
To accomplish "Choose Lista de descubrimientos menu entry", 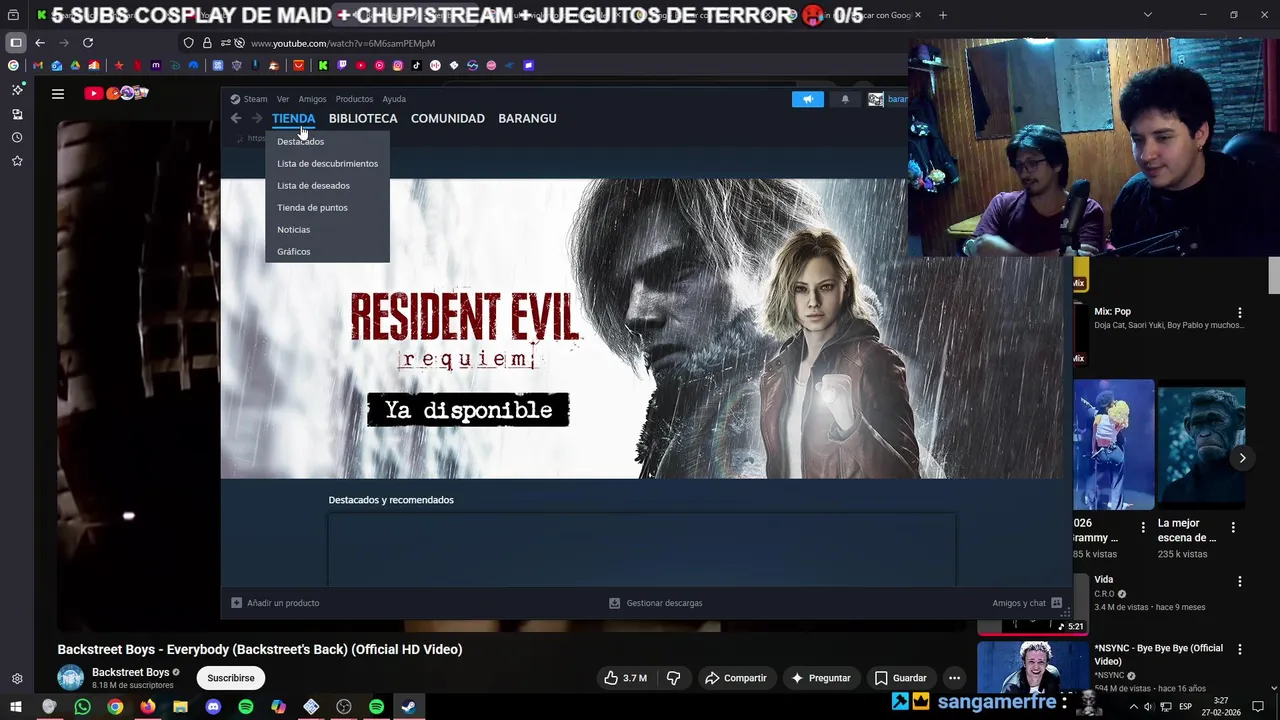I will coord(327,163).
